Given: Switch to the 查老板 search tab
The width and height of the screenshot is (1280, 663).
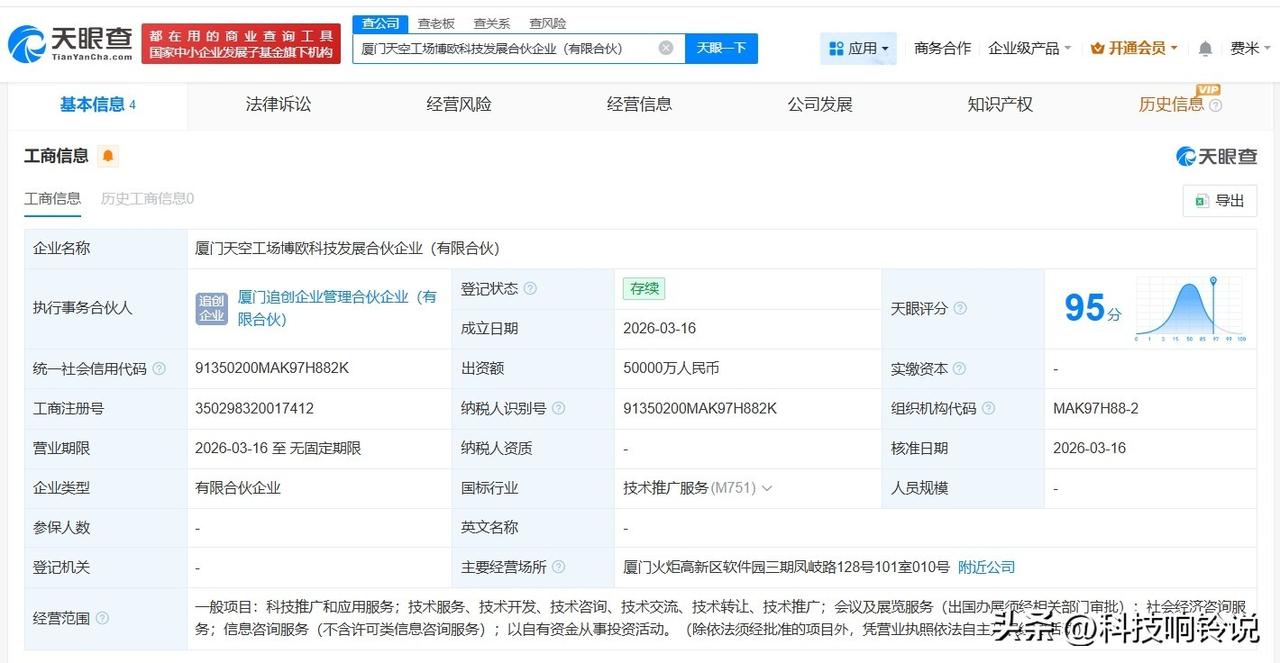Looking at the screenshot, I should (436, 23).
